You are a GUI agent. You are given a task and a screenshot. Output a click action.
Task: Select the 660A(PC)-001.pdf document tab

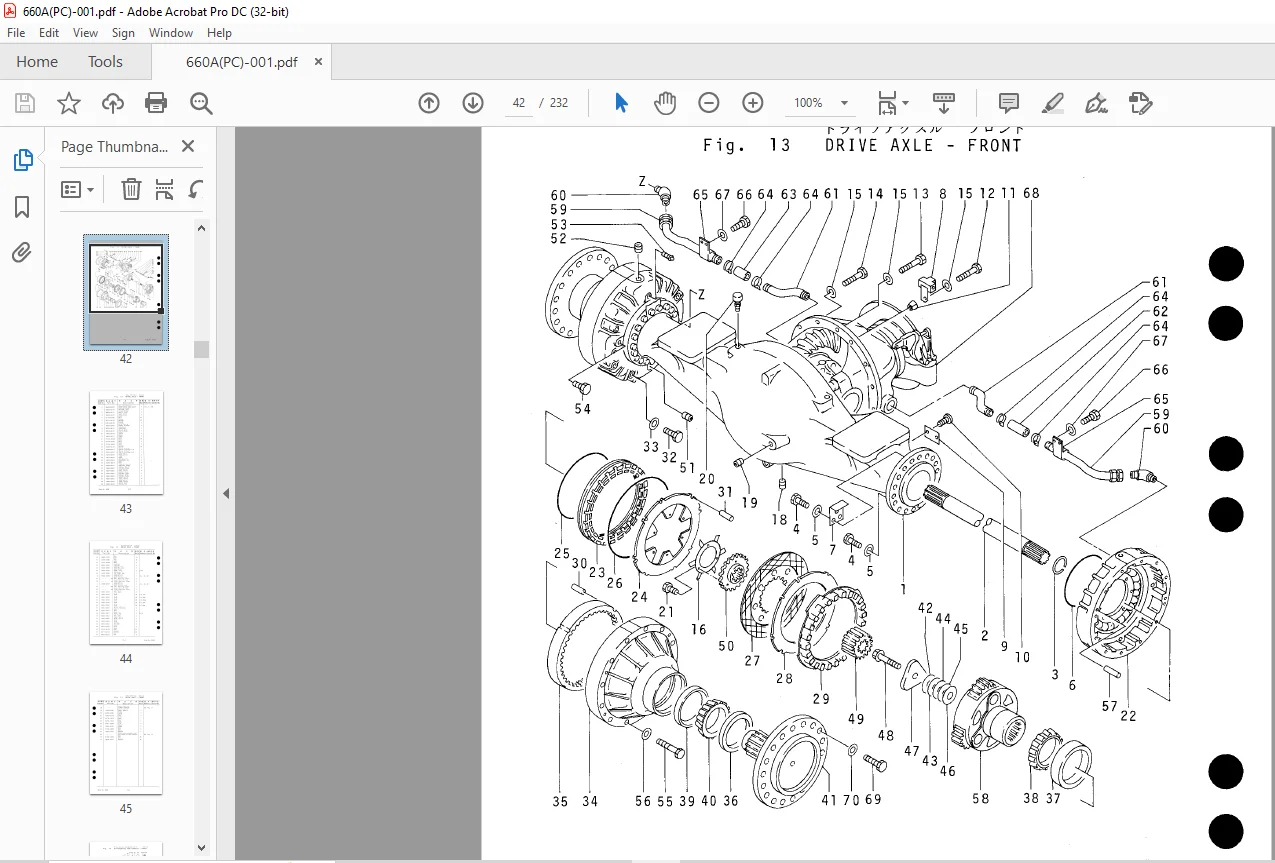[x=241, y=61]
